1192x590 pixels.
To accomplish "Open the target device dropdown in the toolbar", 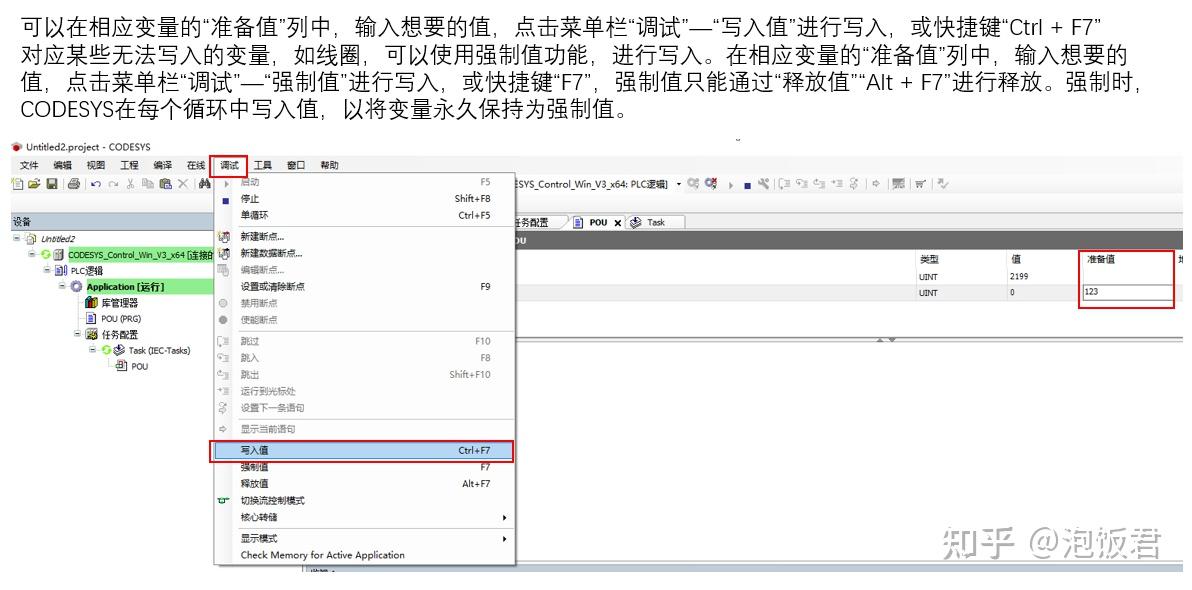I will (x=679, y=184).
